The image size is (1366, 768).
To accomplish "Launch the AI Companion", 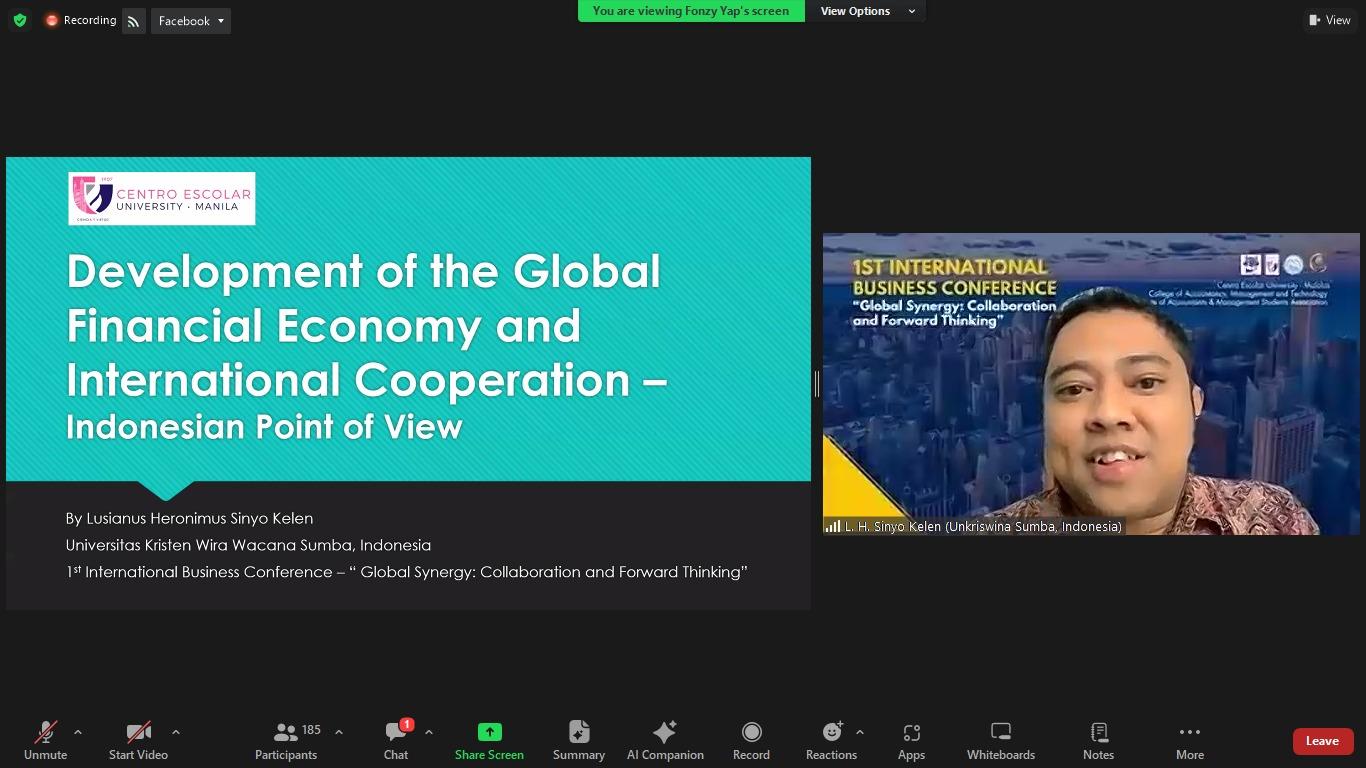I will pos(665,741).
